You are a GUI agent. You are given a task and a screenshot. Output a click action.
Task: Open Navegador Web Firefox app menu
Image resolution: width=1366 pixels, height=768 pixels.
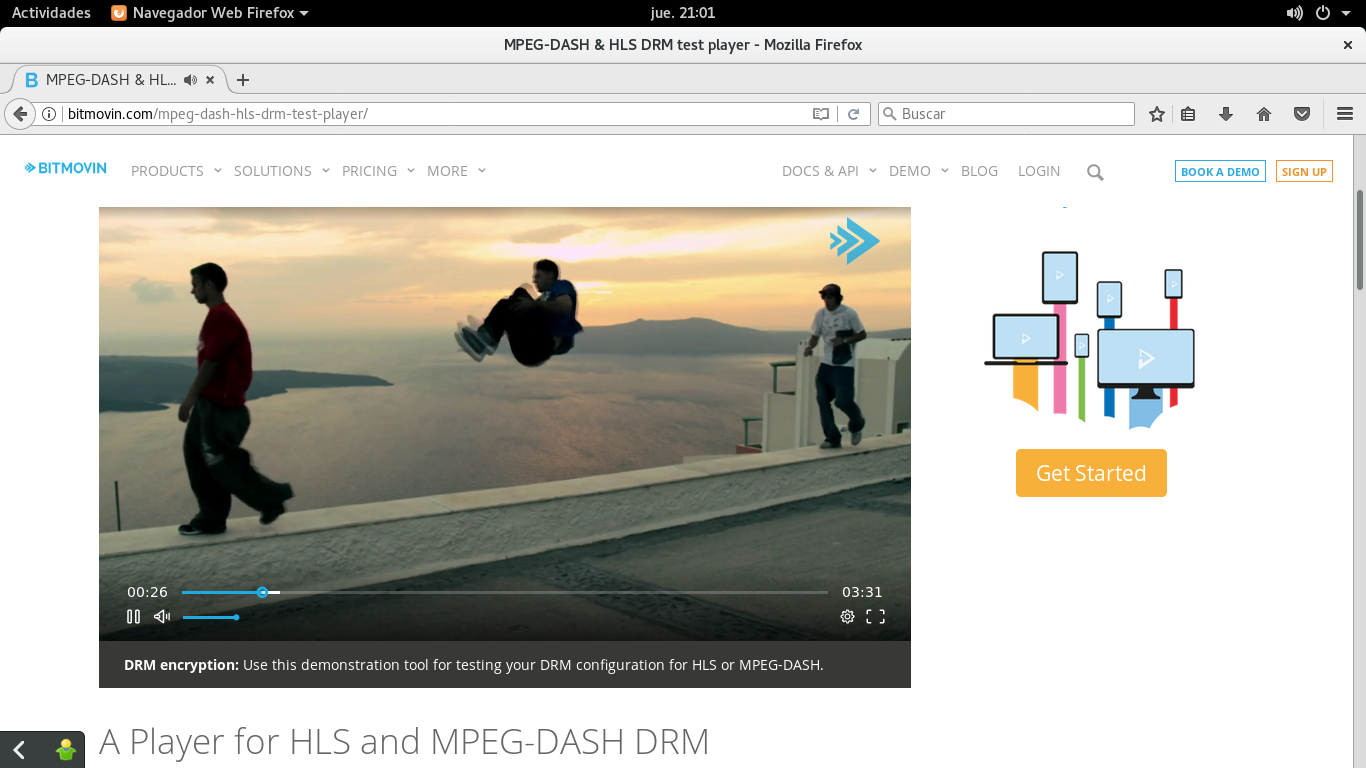tap(210, 13)
